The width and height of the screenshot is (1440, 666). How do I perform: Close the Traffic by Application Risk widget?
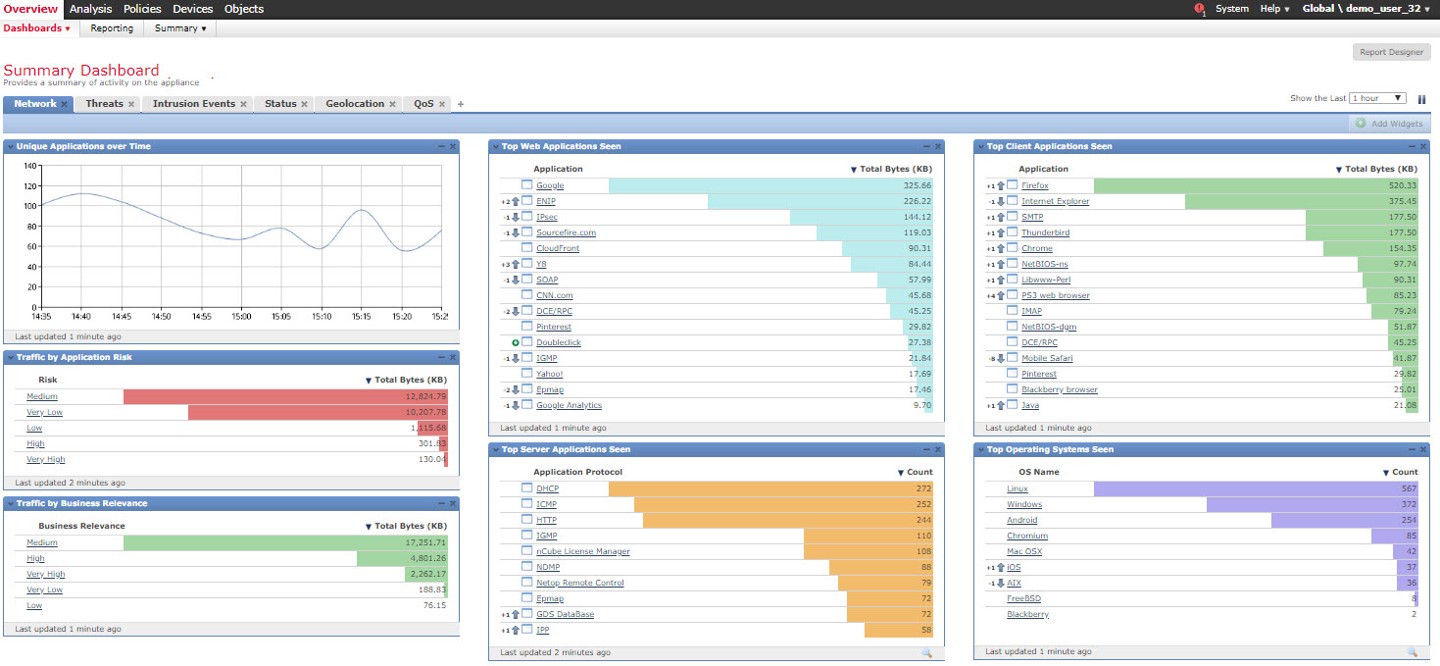point(452,357)
